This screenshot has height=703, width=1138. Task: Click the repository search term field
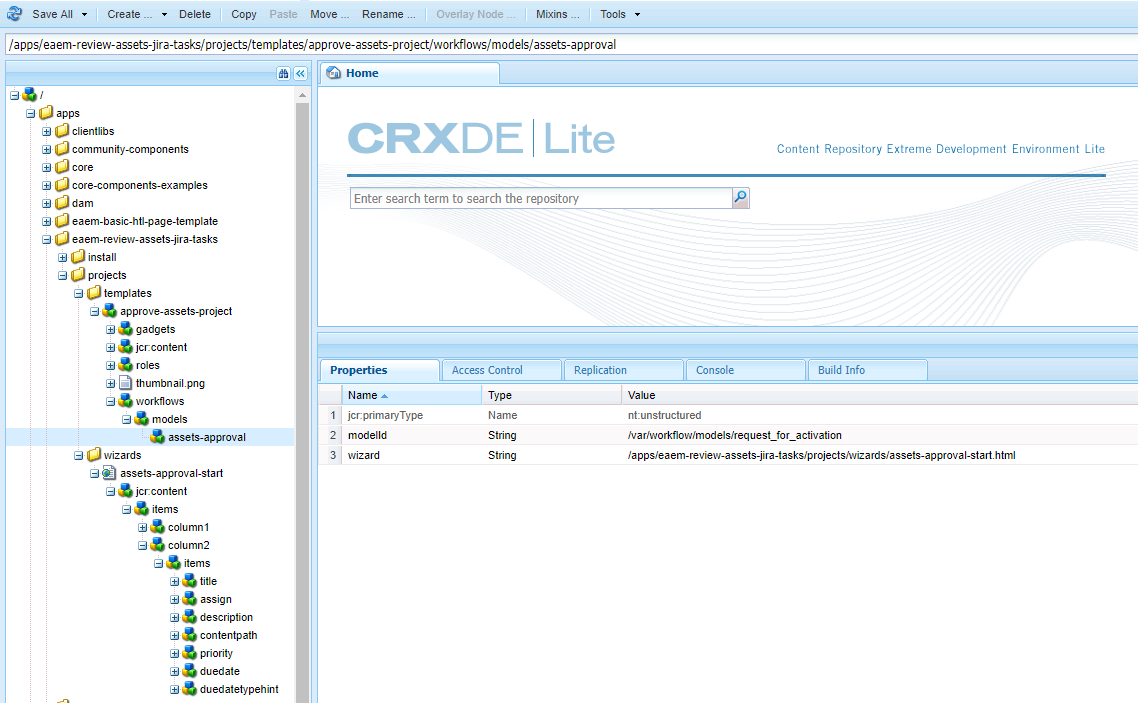coord(541,198)
